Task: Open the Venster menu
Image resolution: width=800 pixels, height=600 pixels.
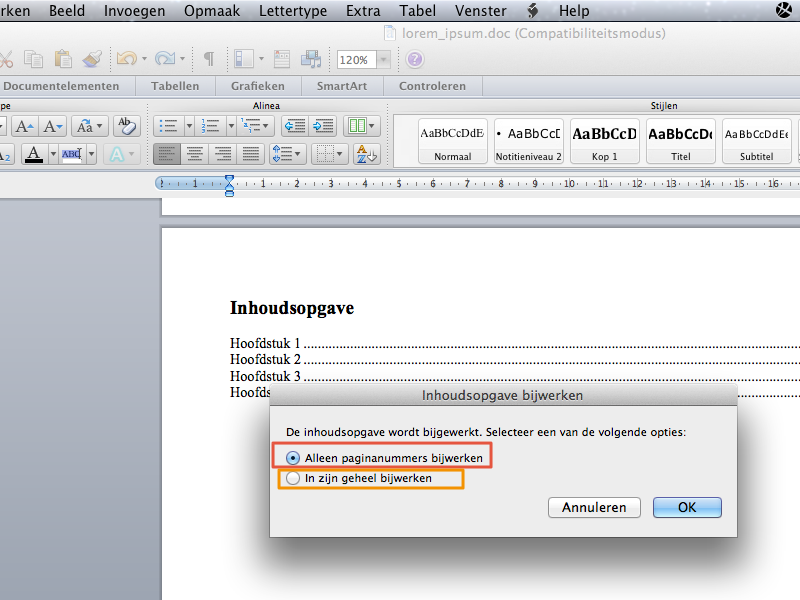Action: pyautogui.click(x=481, y=11)
